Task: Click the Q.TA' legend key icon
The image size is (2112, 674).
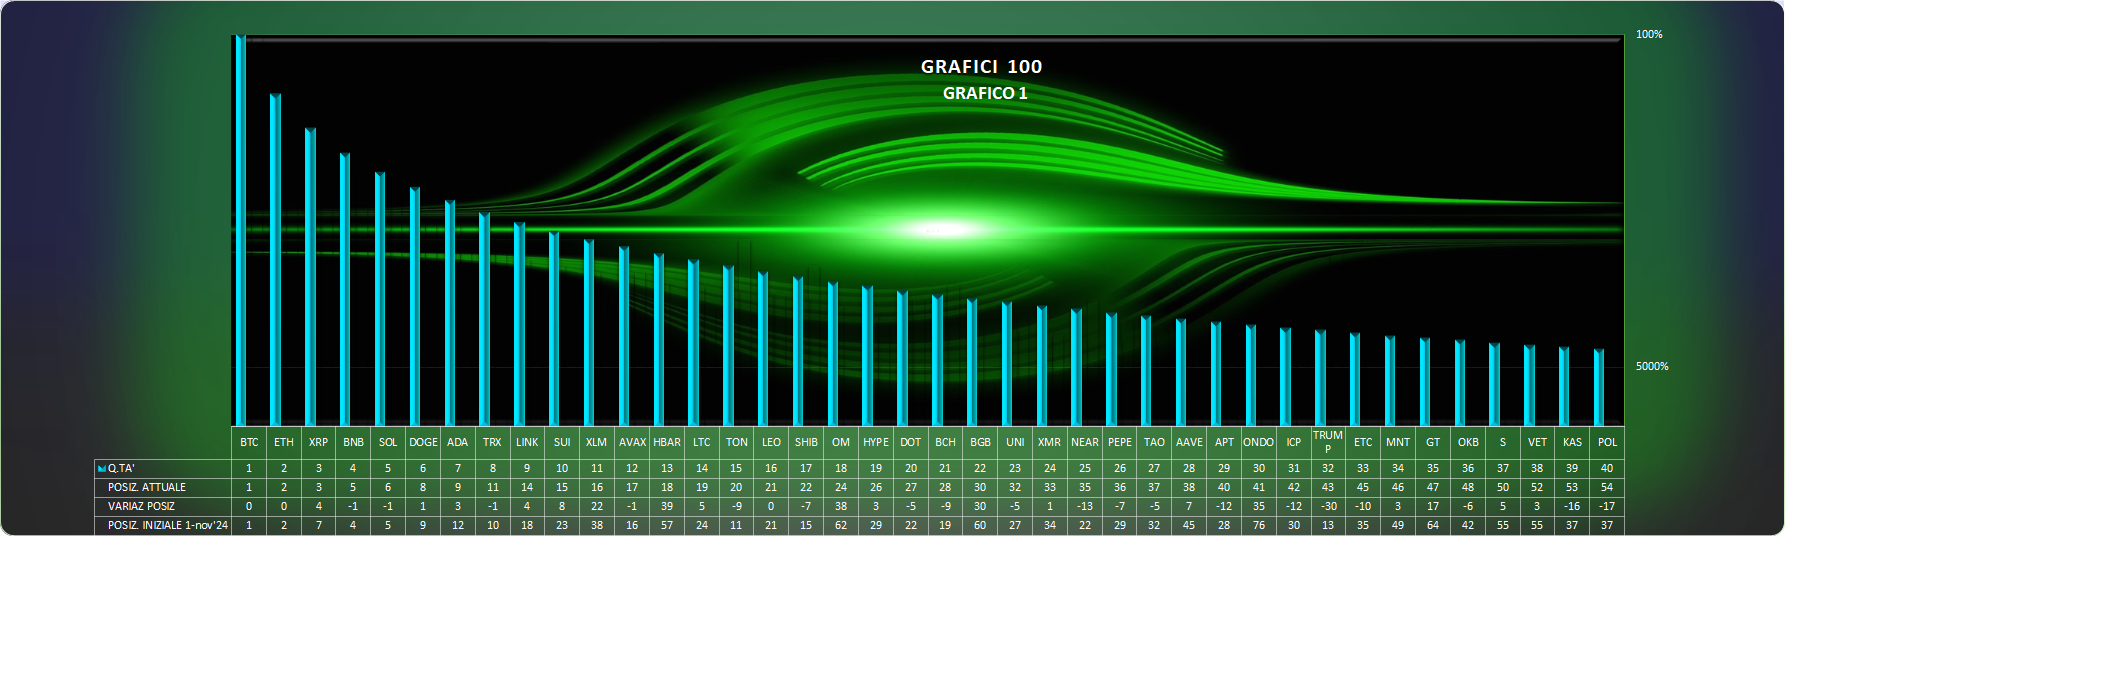Action: tap(101, 468)
